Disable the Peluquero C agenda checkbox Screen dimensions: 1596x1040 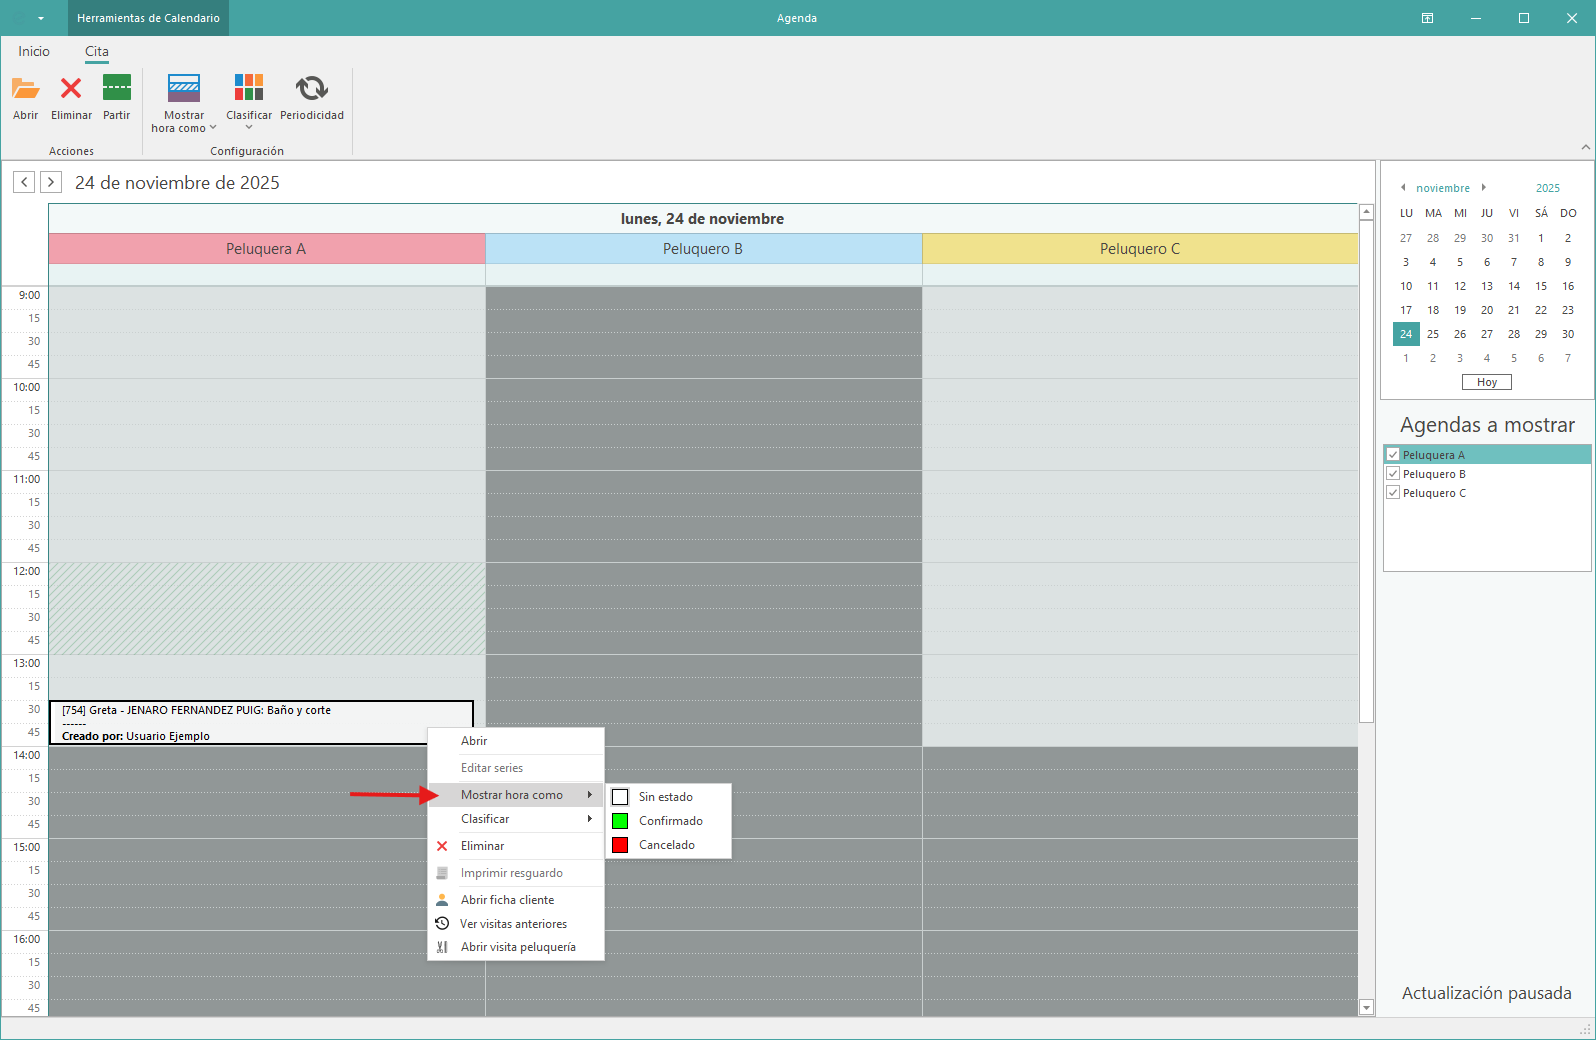pos(1393,493)
